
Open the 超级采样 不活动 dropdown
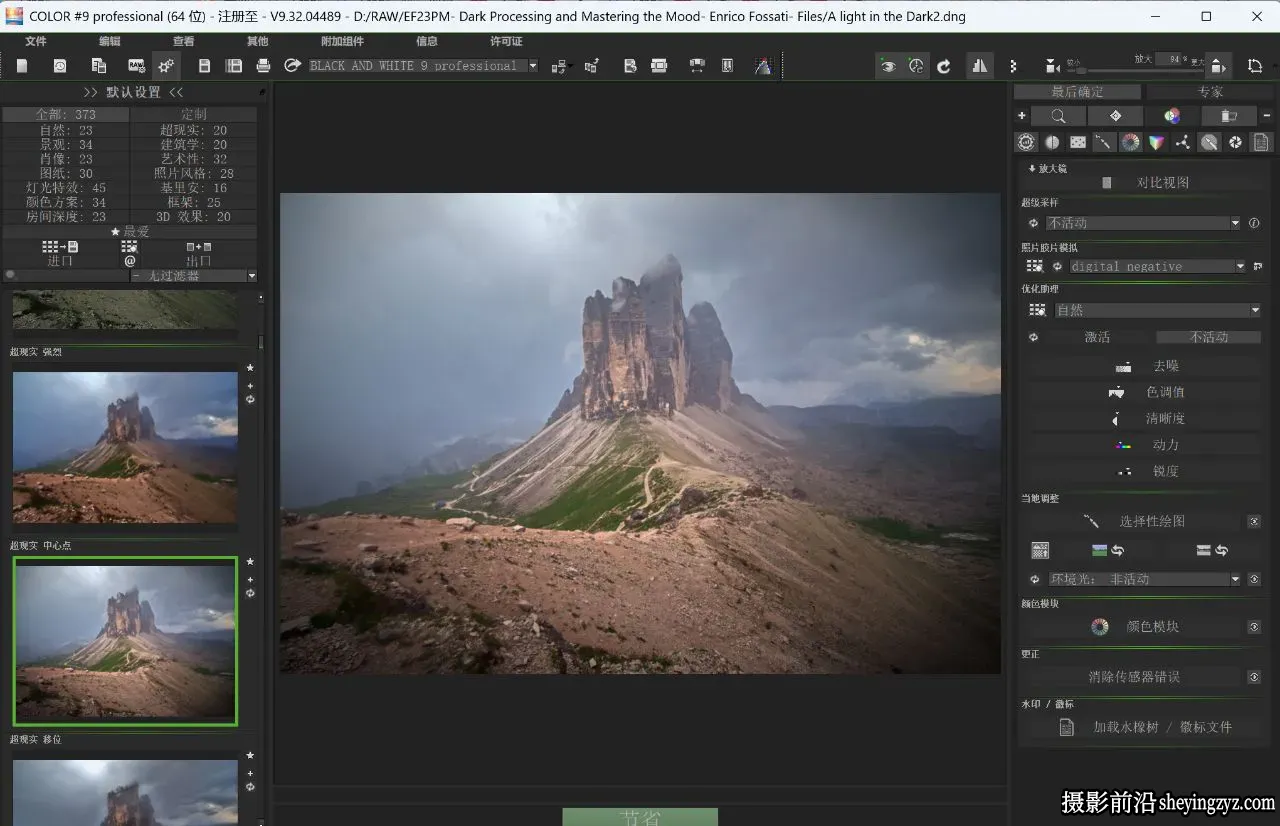[x=1143, y=223]
